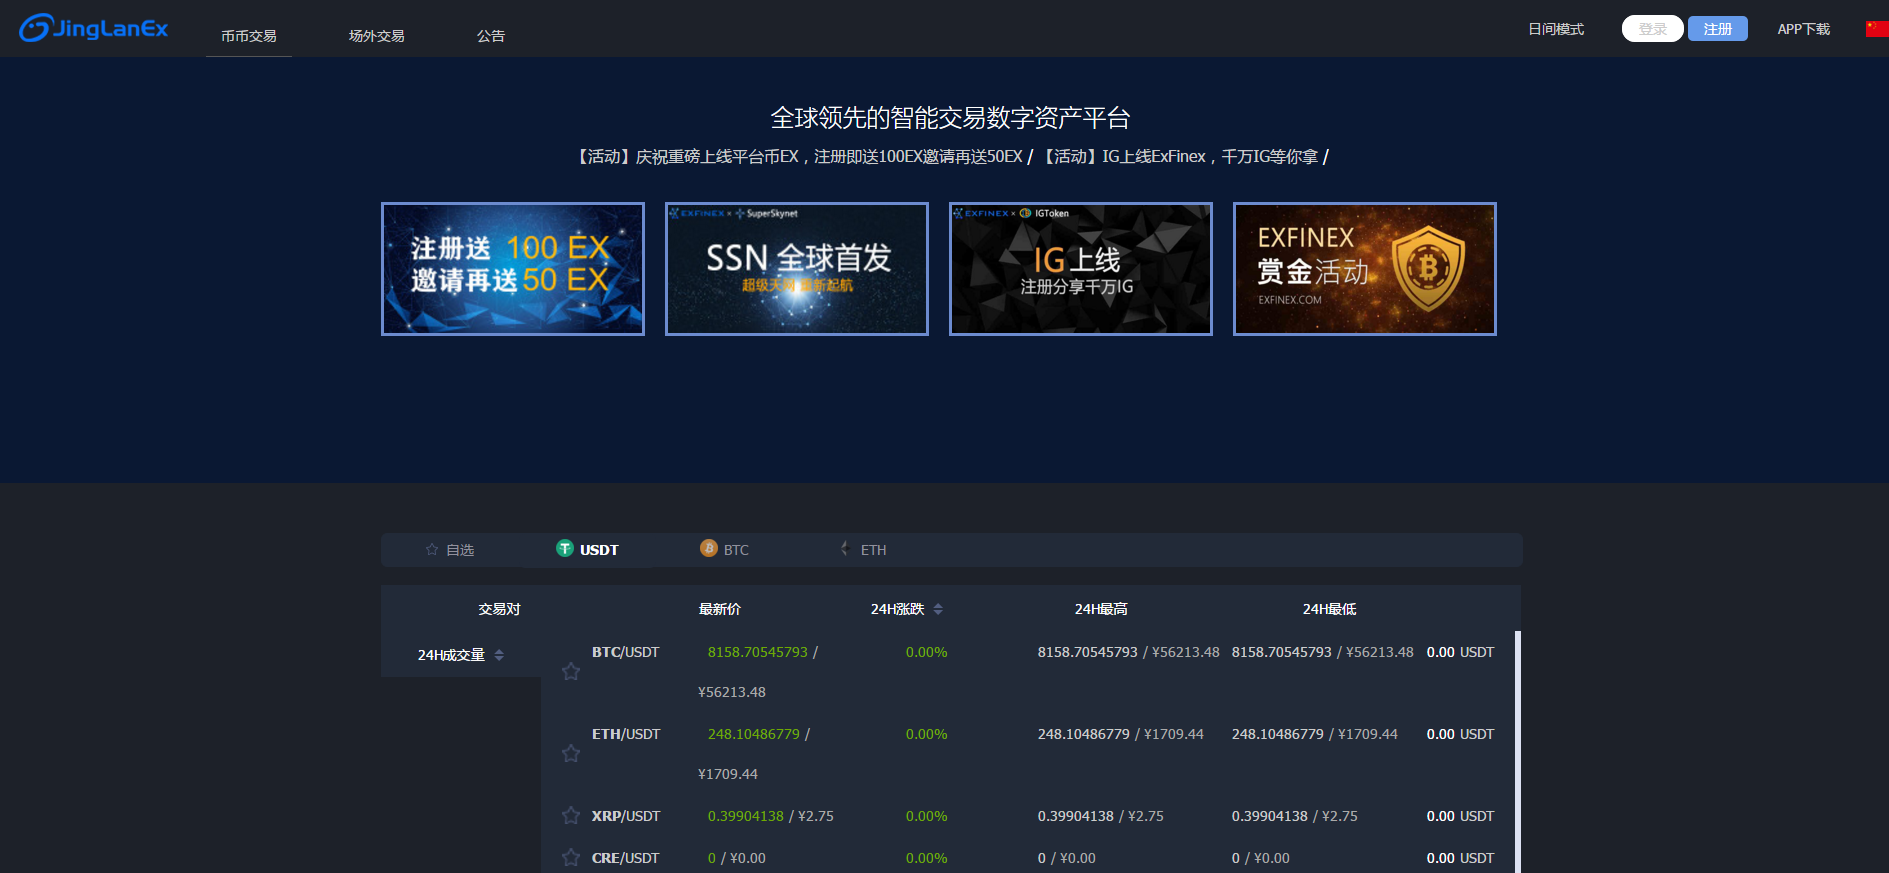The width and height of the screenshot is (1889, 873).
Task: Click the 交易对 column header
Action: [x=499, y=609]
